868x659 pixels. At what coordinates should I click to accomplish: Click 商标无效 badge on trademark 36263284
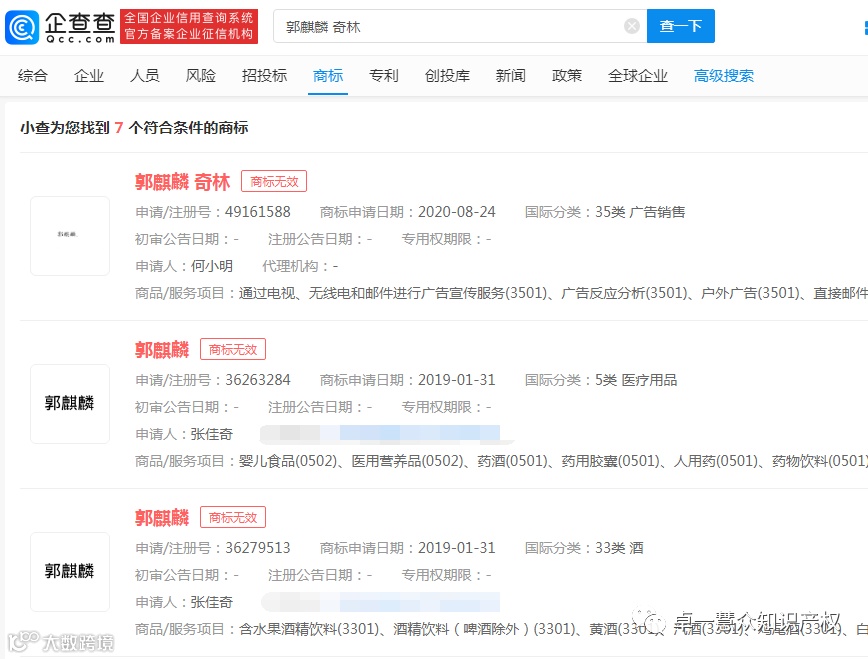[232, 349]
